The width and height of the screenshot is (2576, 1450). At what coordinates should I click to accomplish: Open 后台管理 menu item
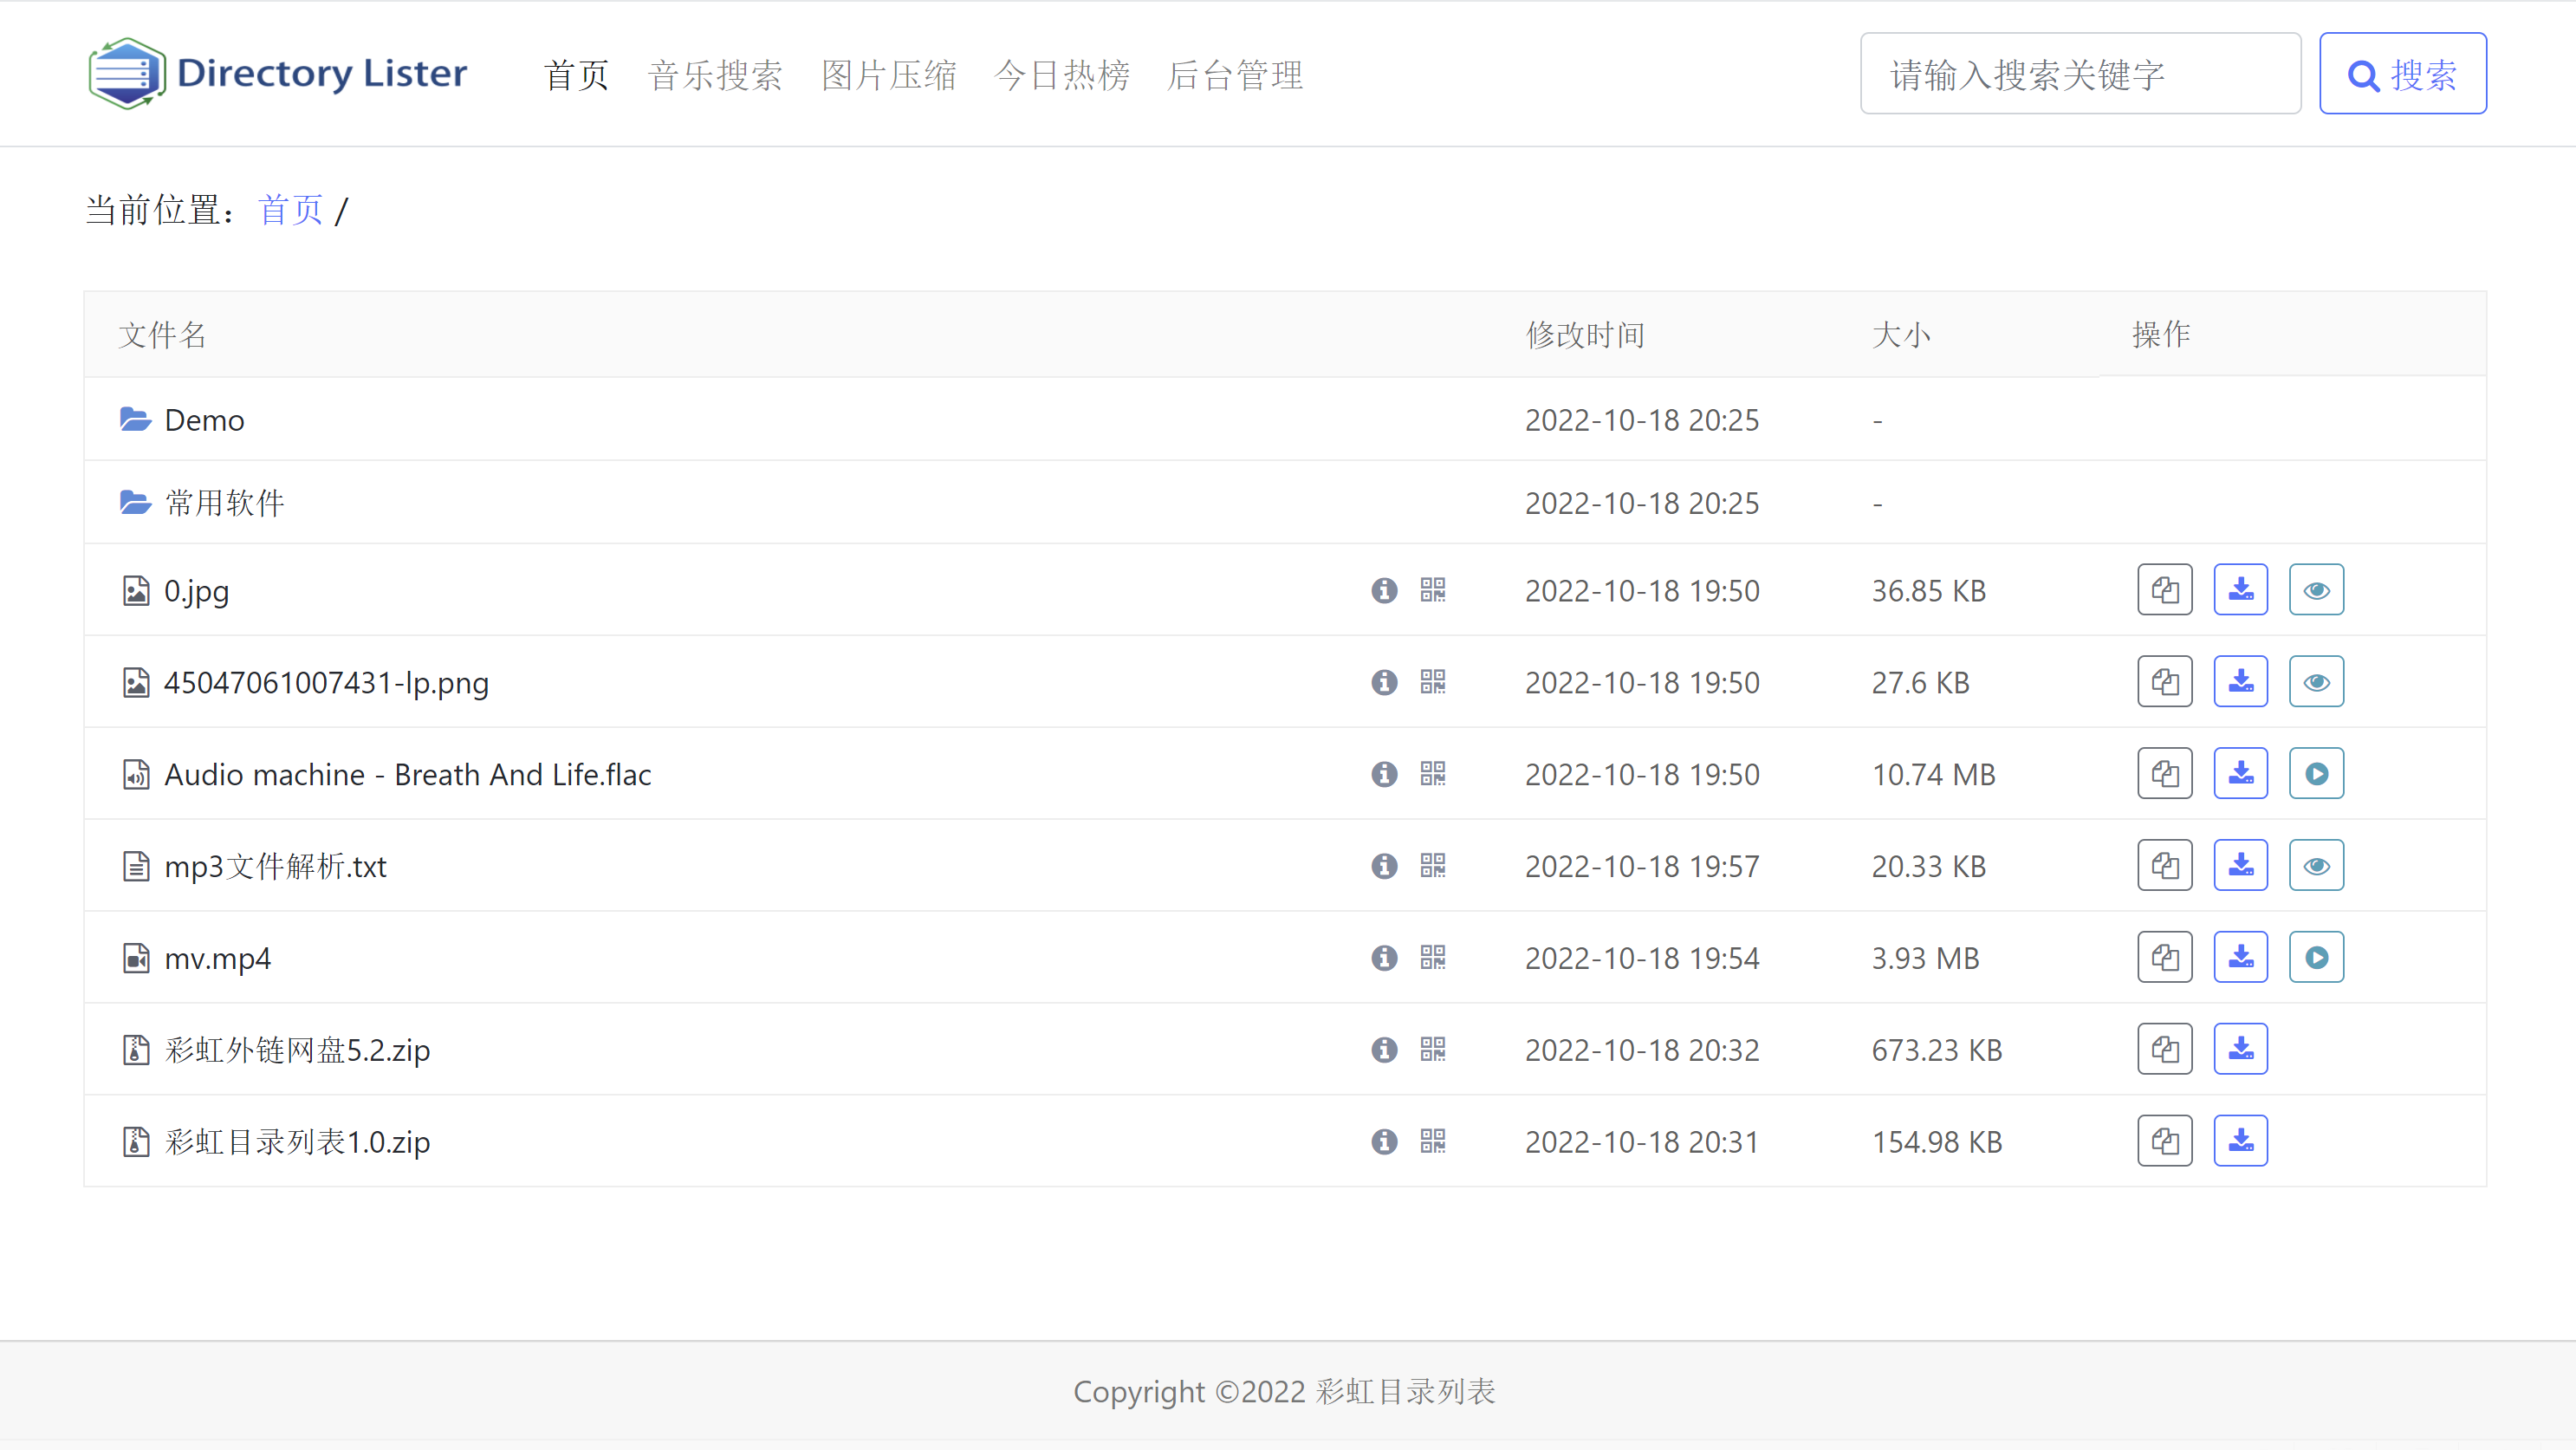[1238, 75]
